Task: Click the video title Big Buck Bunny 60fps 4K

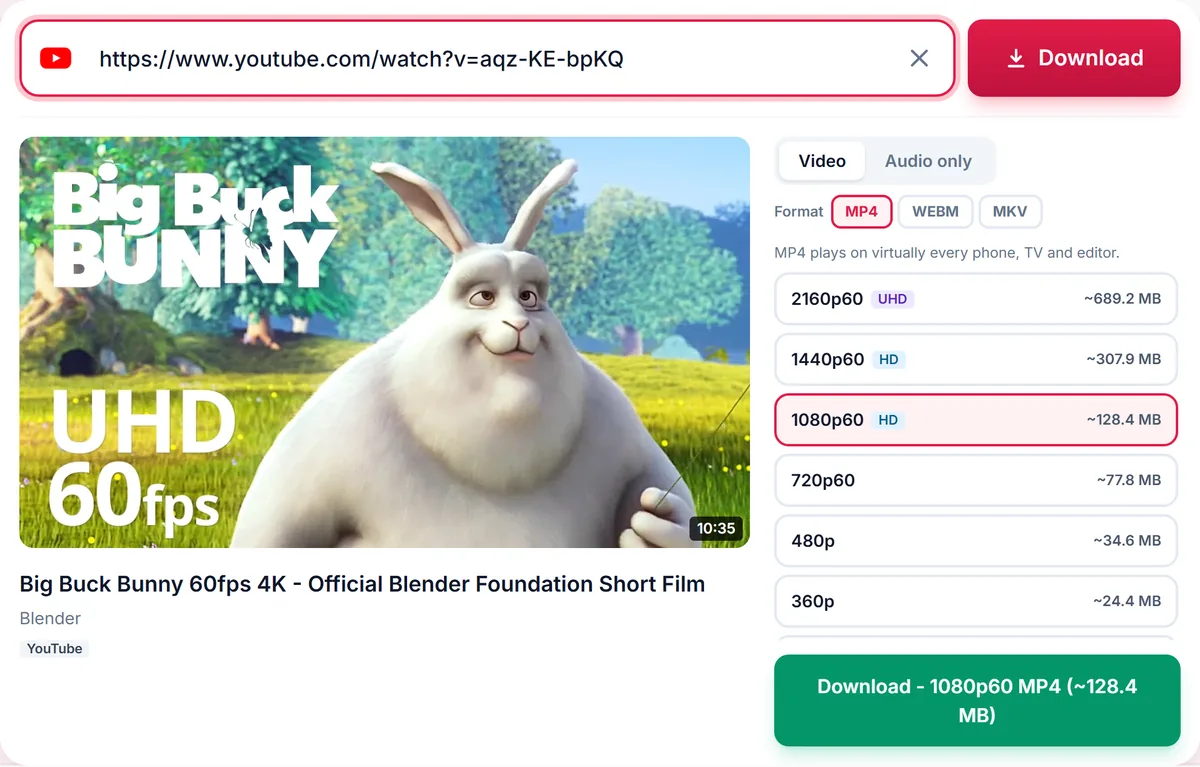Action: [x=362, y=584]
